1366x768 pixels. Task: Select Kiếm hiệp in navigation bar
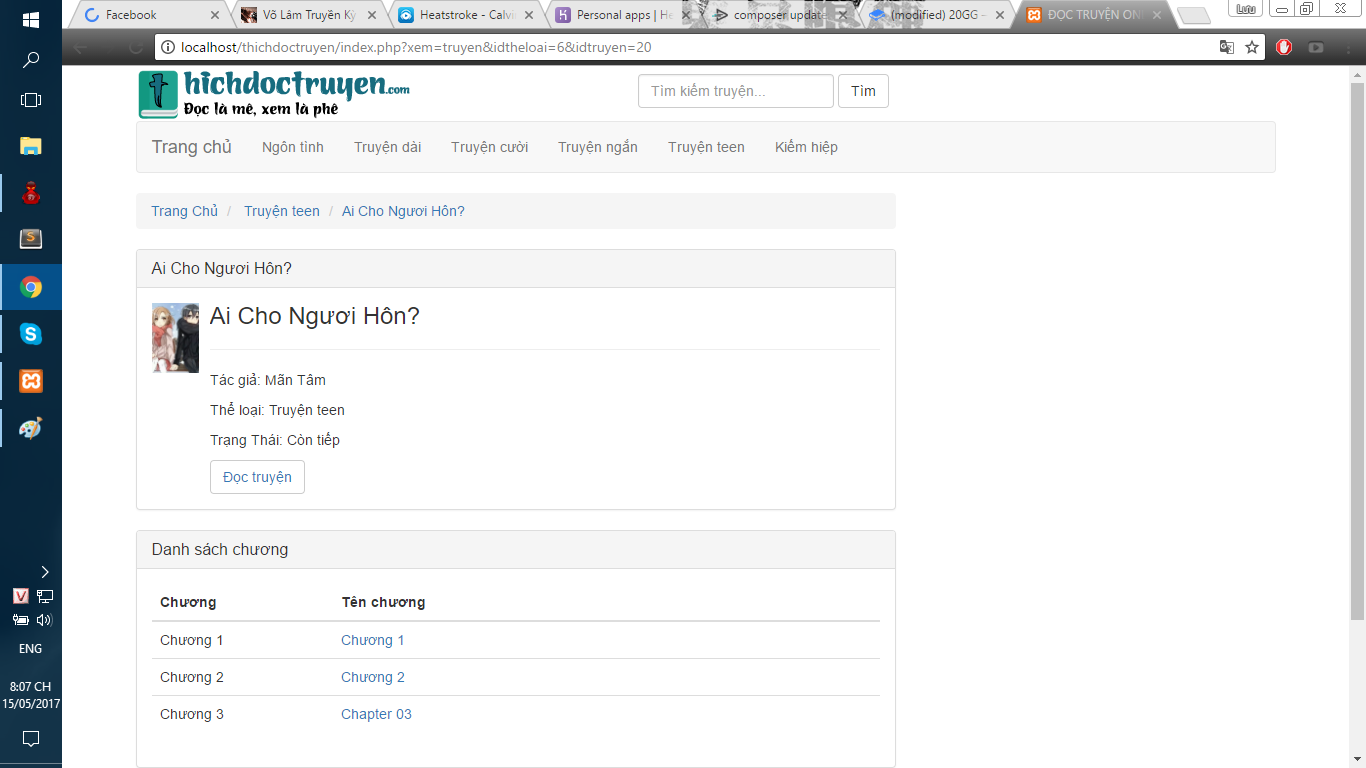[806, 147]
